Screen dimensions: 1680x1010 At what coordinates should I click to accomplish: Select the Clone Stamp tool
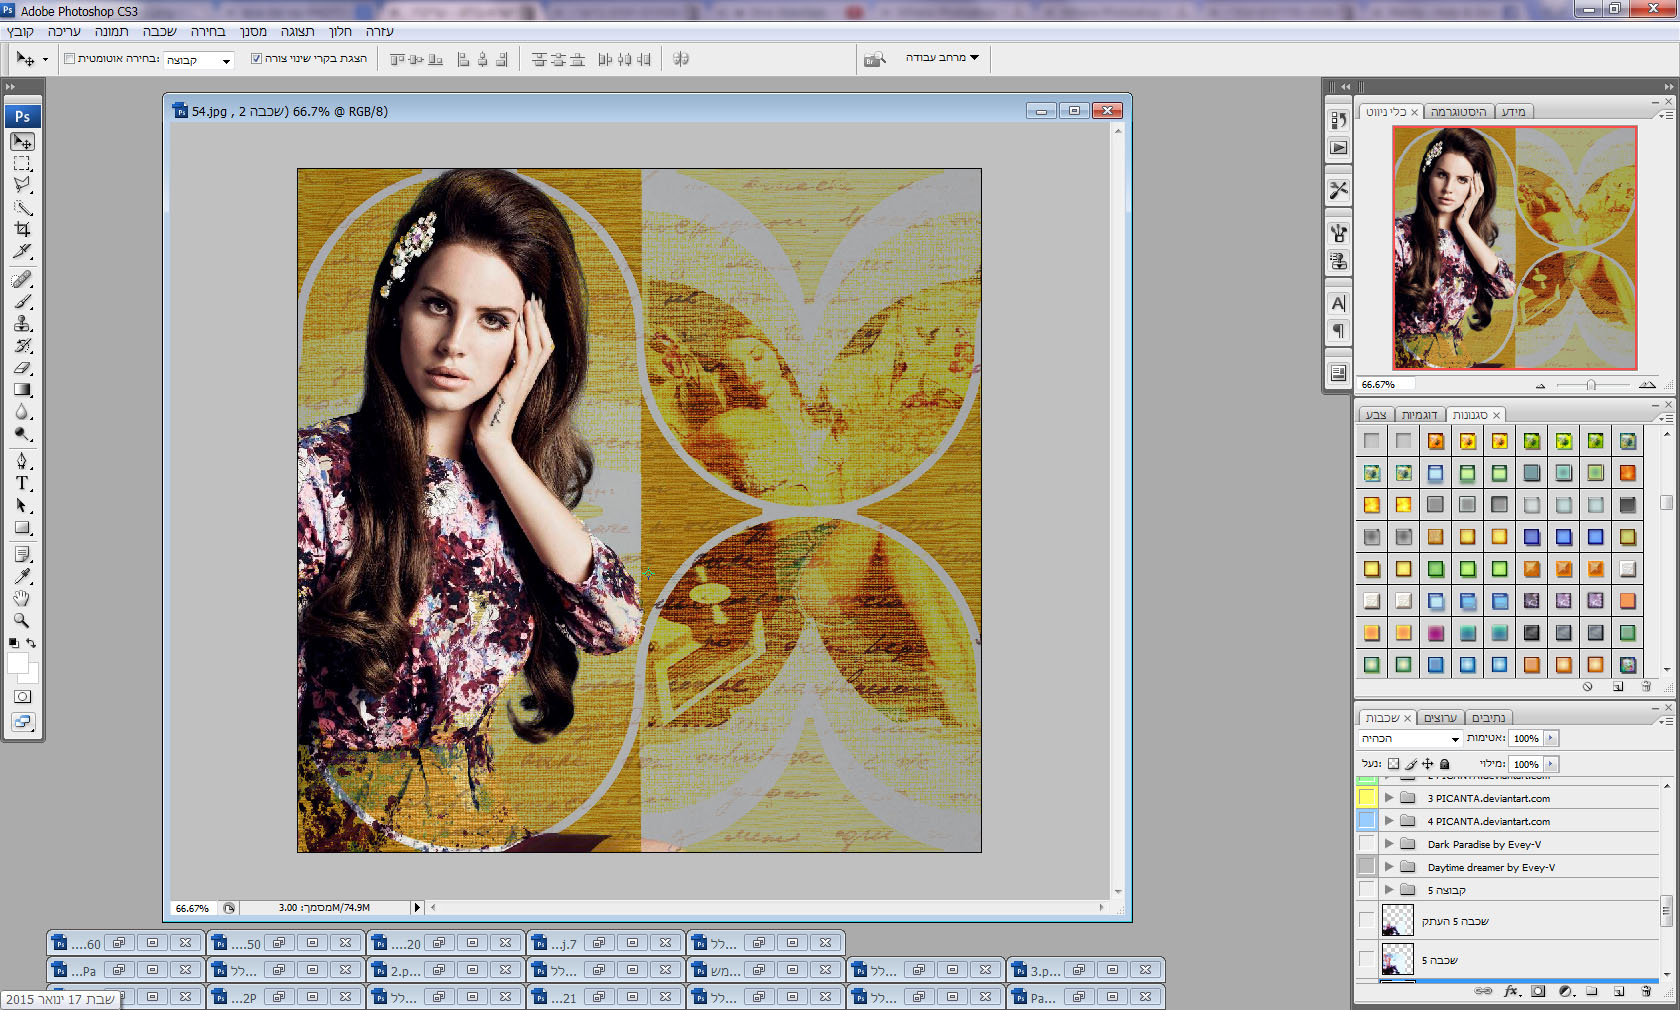tap(22, 324)
